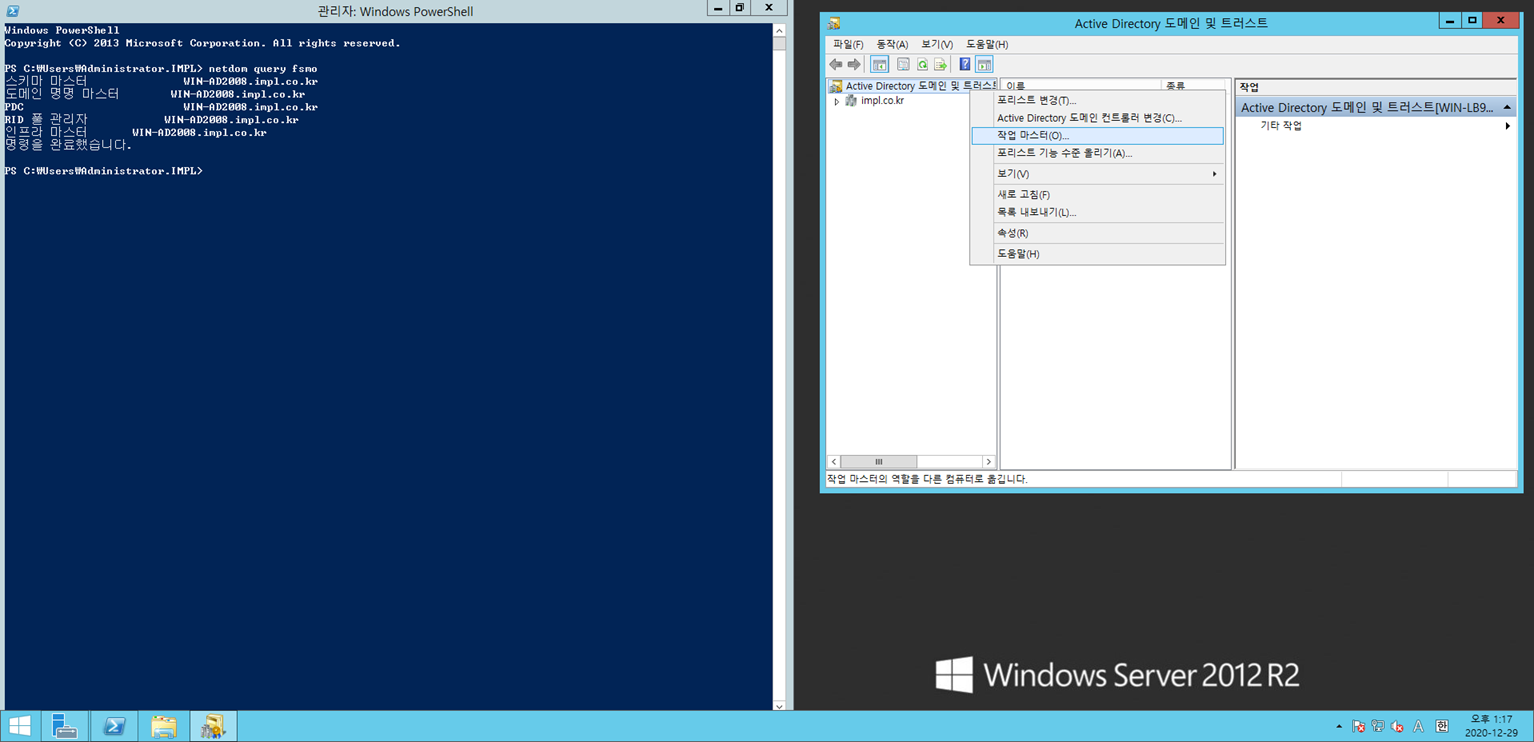Screen dimensions: 1534x742
Task: Select Active Directory 도메인 컨트롤러 변경(C)...
Action: pyautogui.click(x=1098, y=118)
